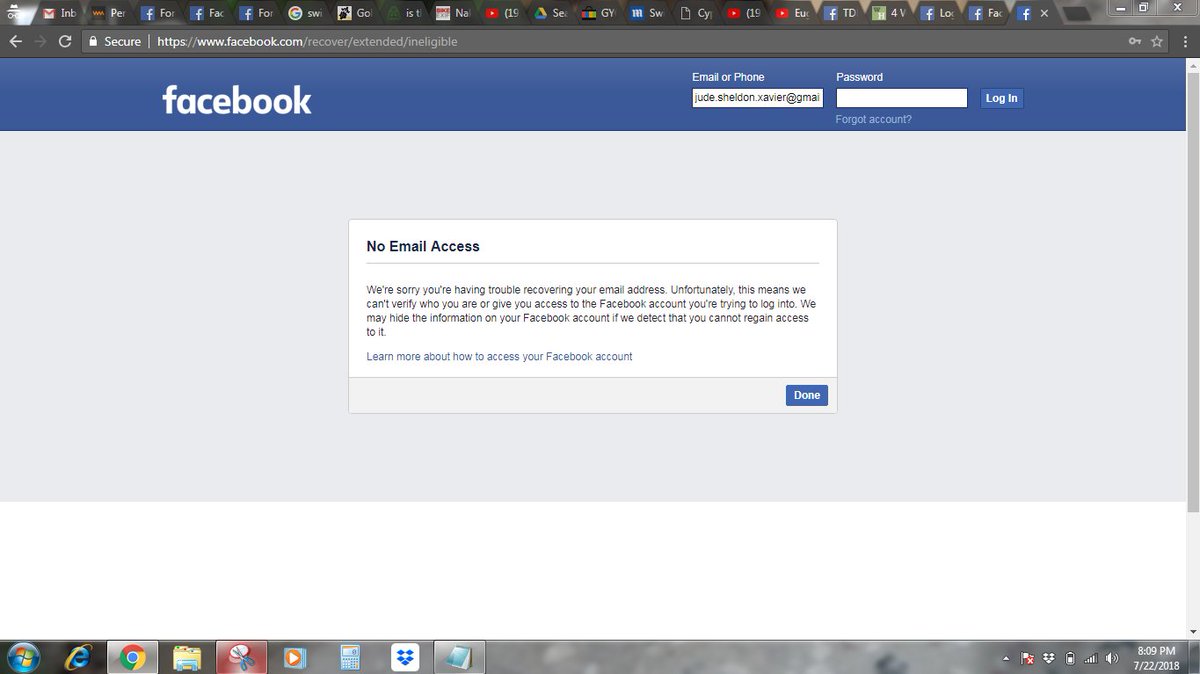Switch to the Google 'swi' search tab
1200x674 pixels.
pos(305,14)
